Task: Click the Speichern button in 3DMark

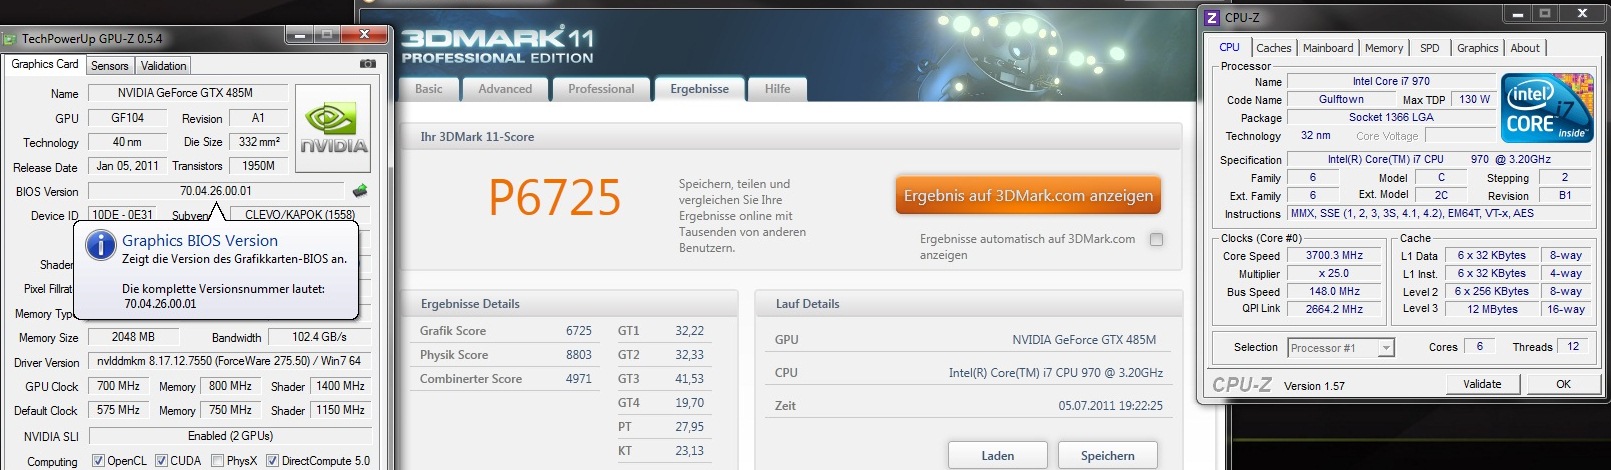Action: point(1107,455)
